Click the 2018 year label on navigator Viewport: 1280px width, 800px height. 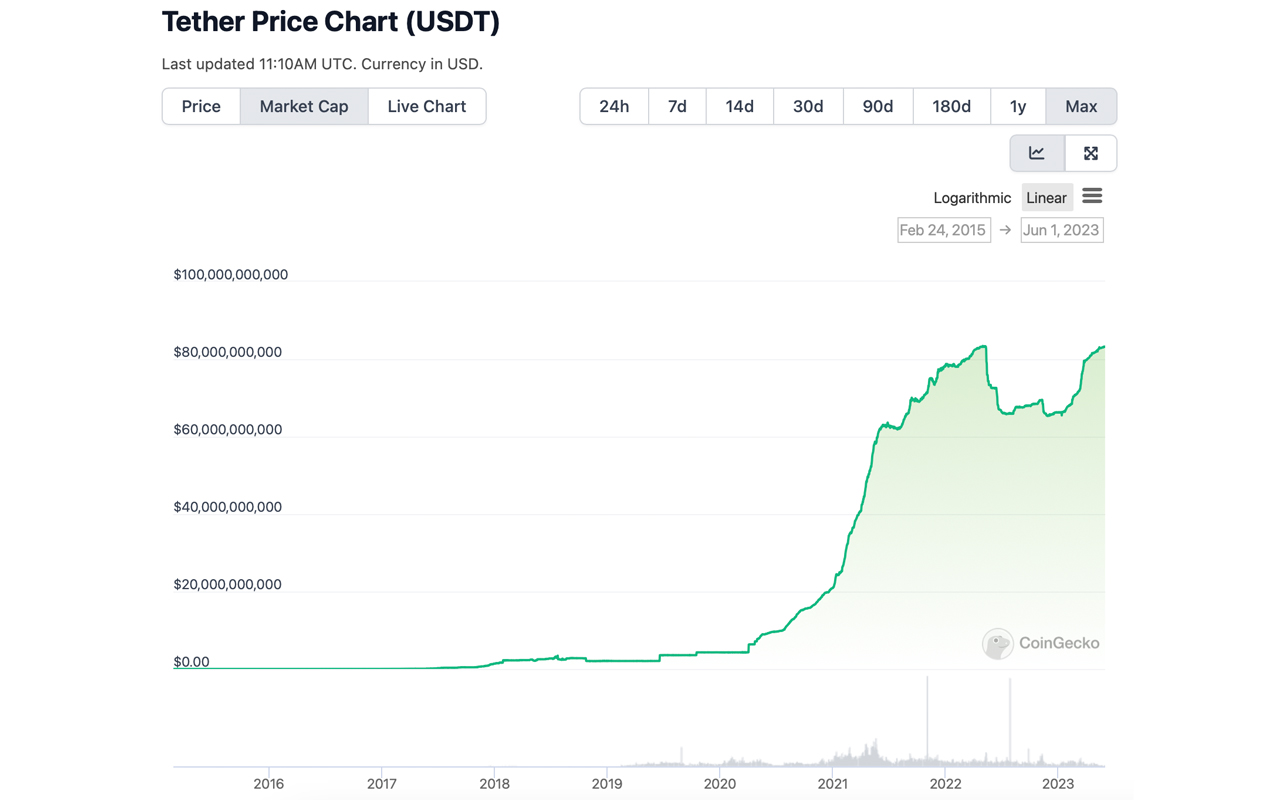(x=494, y=784)
